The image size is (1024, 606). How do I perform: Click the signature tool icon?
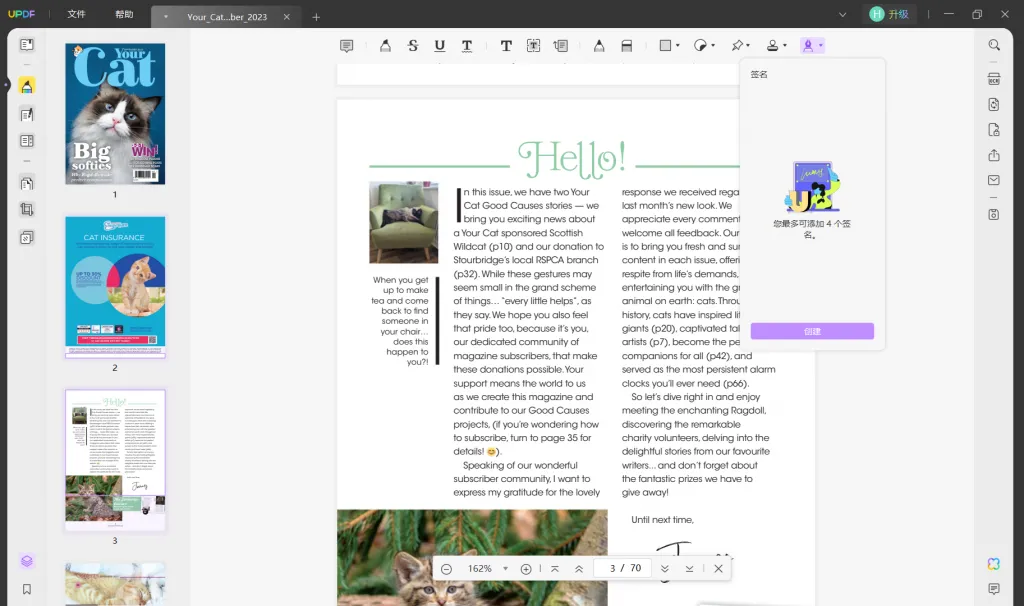point(808,46)
